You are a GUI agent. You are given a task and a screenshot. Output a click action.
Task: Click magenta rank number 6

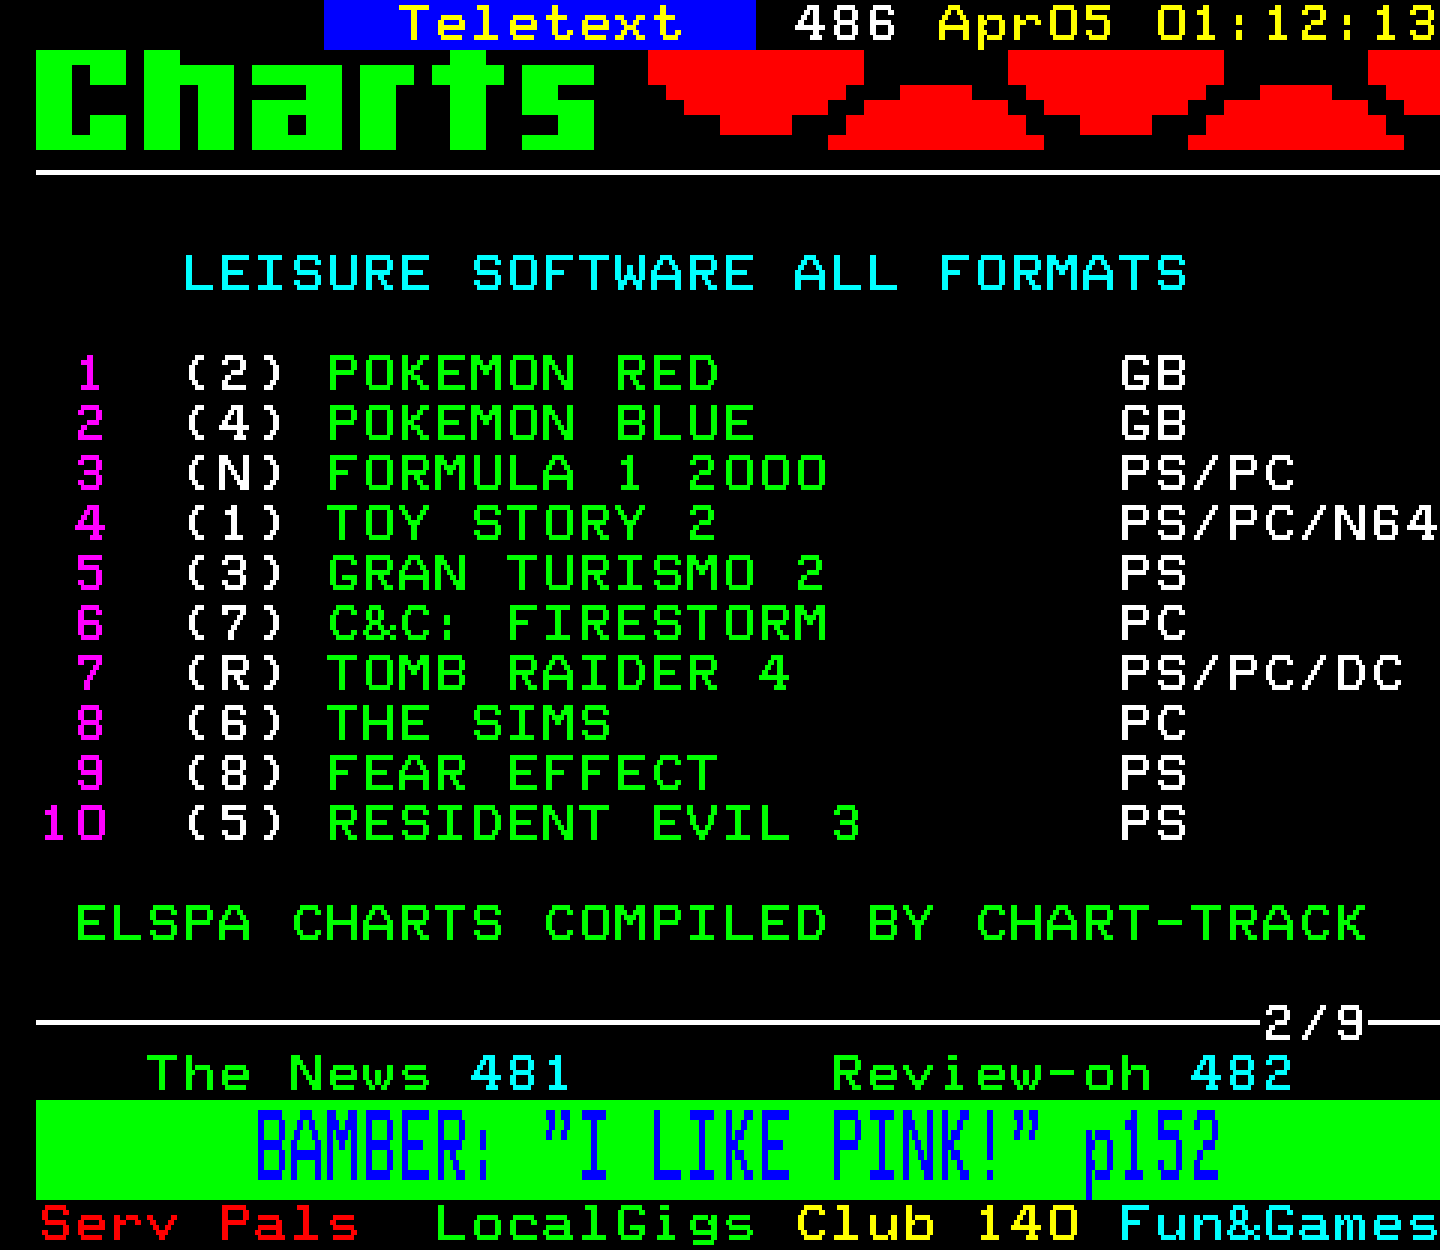pos(90,624)
